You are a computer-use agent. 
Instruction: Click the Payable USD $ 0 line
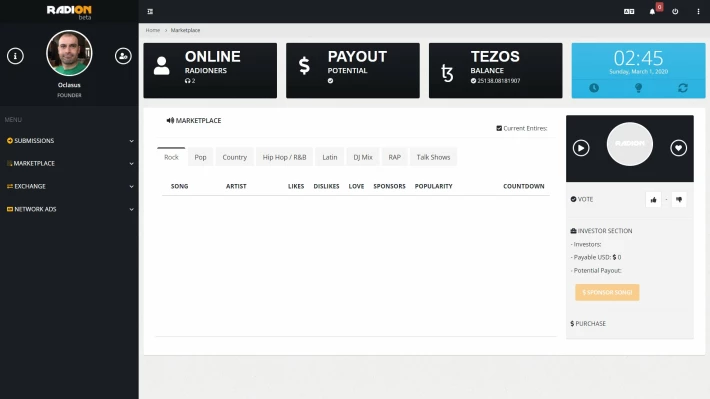(596, 257)
